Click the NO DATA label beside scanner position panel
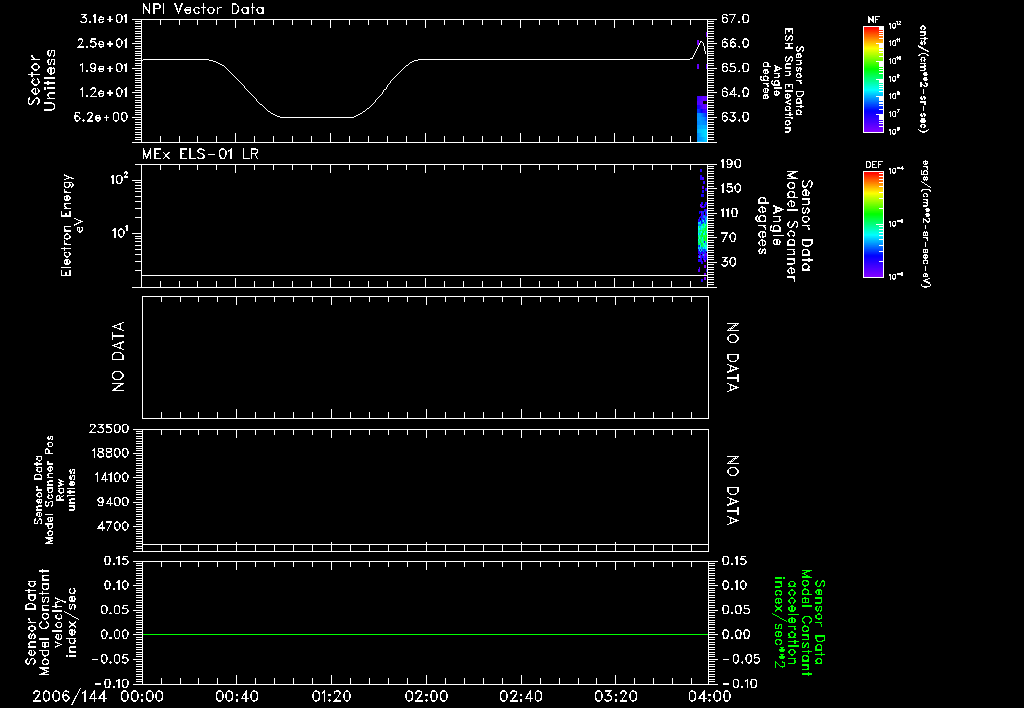The width and height of the screenshot is (1024, 708). click(733, 490)
